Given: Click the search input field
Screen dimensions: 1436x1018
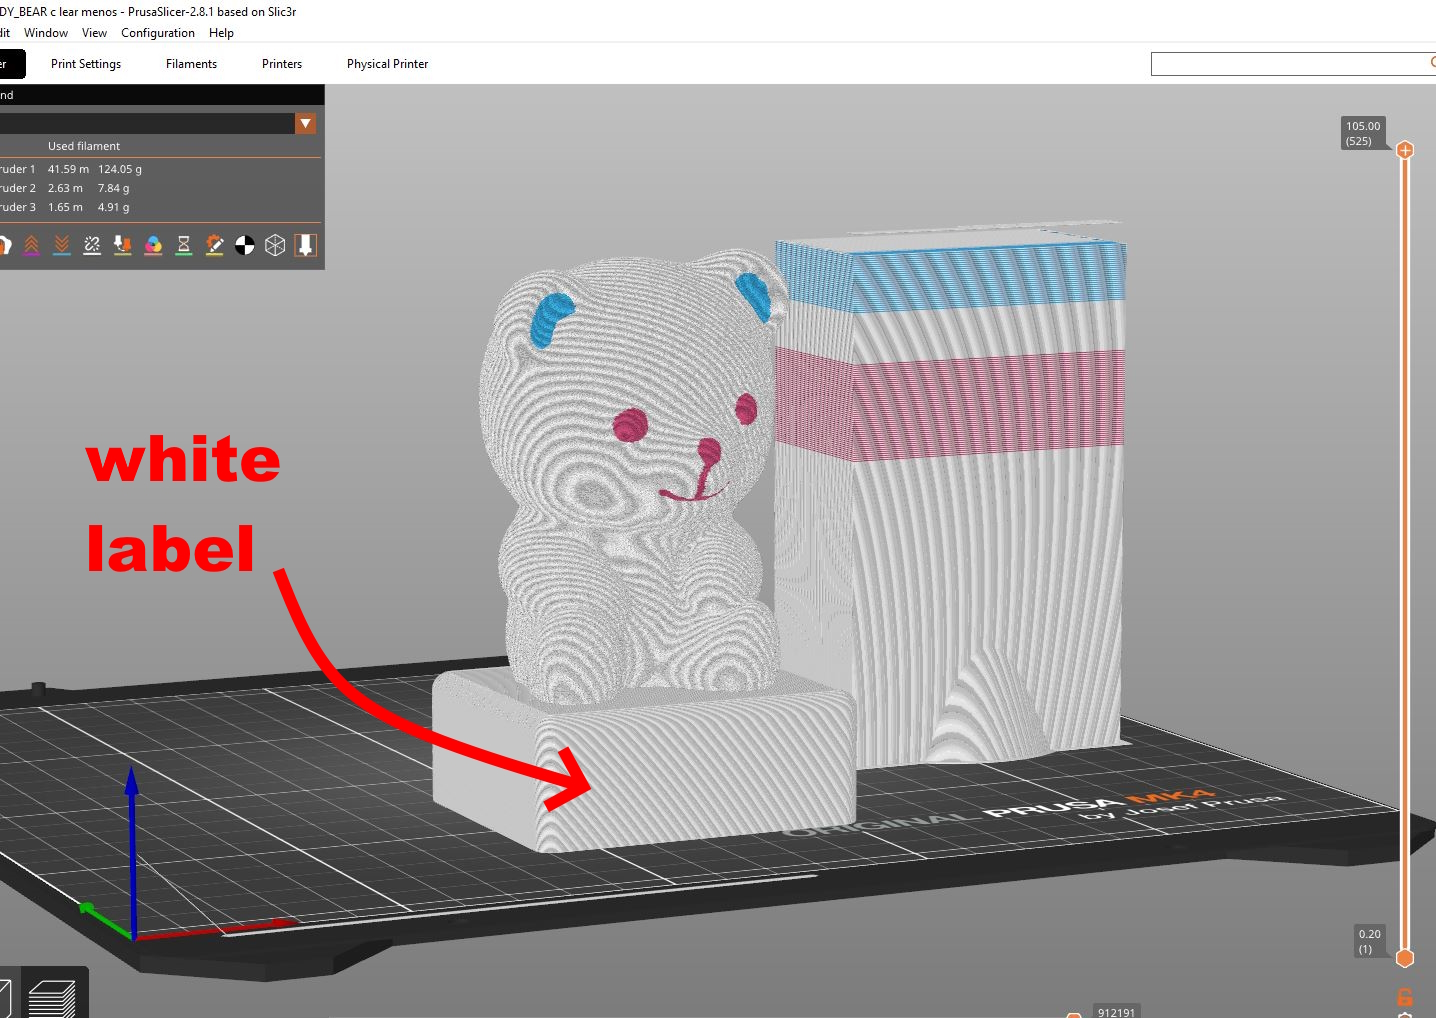Looking at the screenshot, I should tap(1292, 64).
